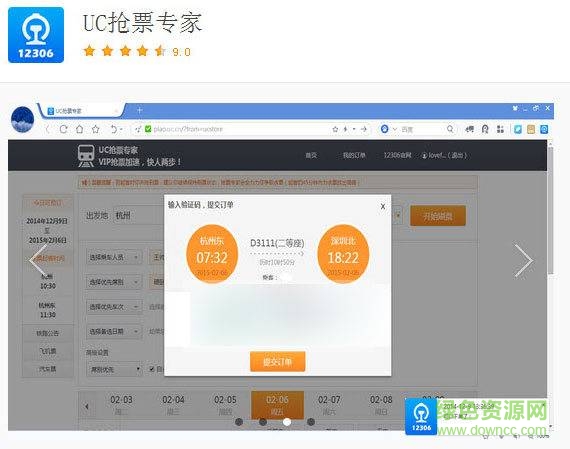Open the 选择备选日期 dropdown
Screen dimensions: 570x449
point(114,332)
